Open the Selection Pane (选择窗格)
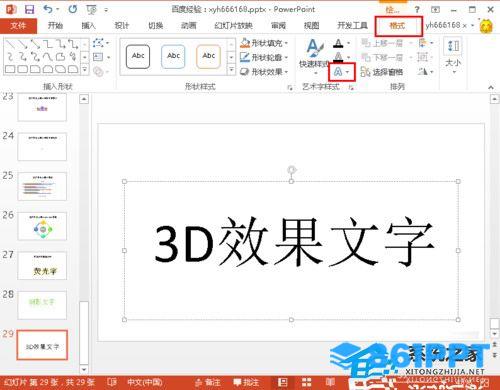 tap(382, 72)
